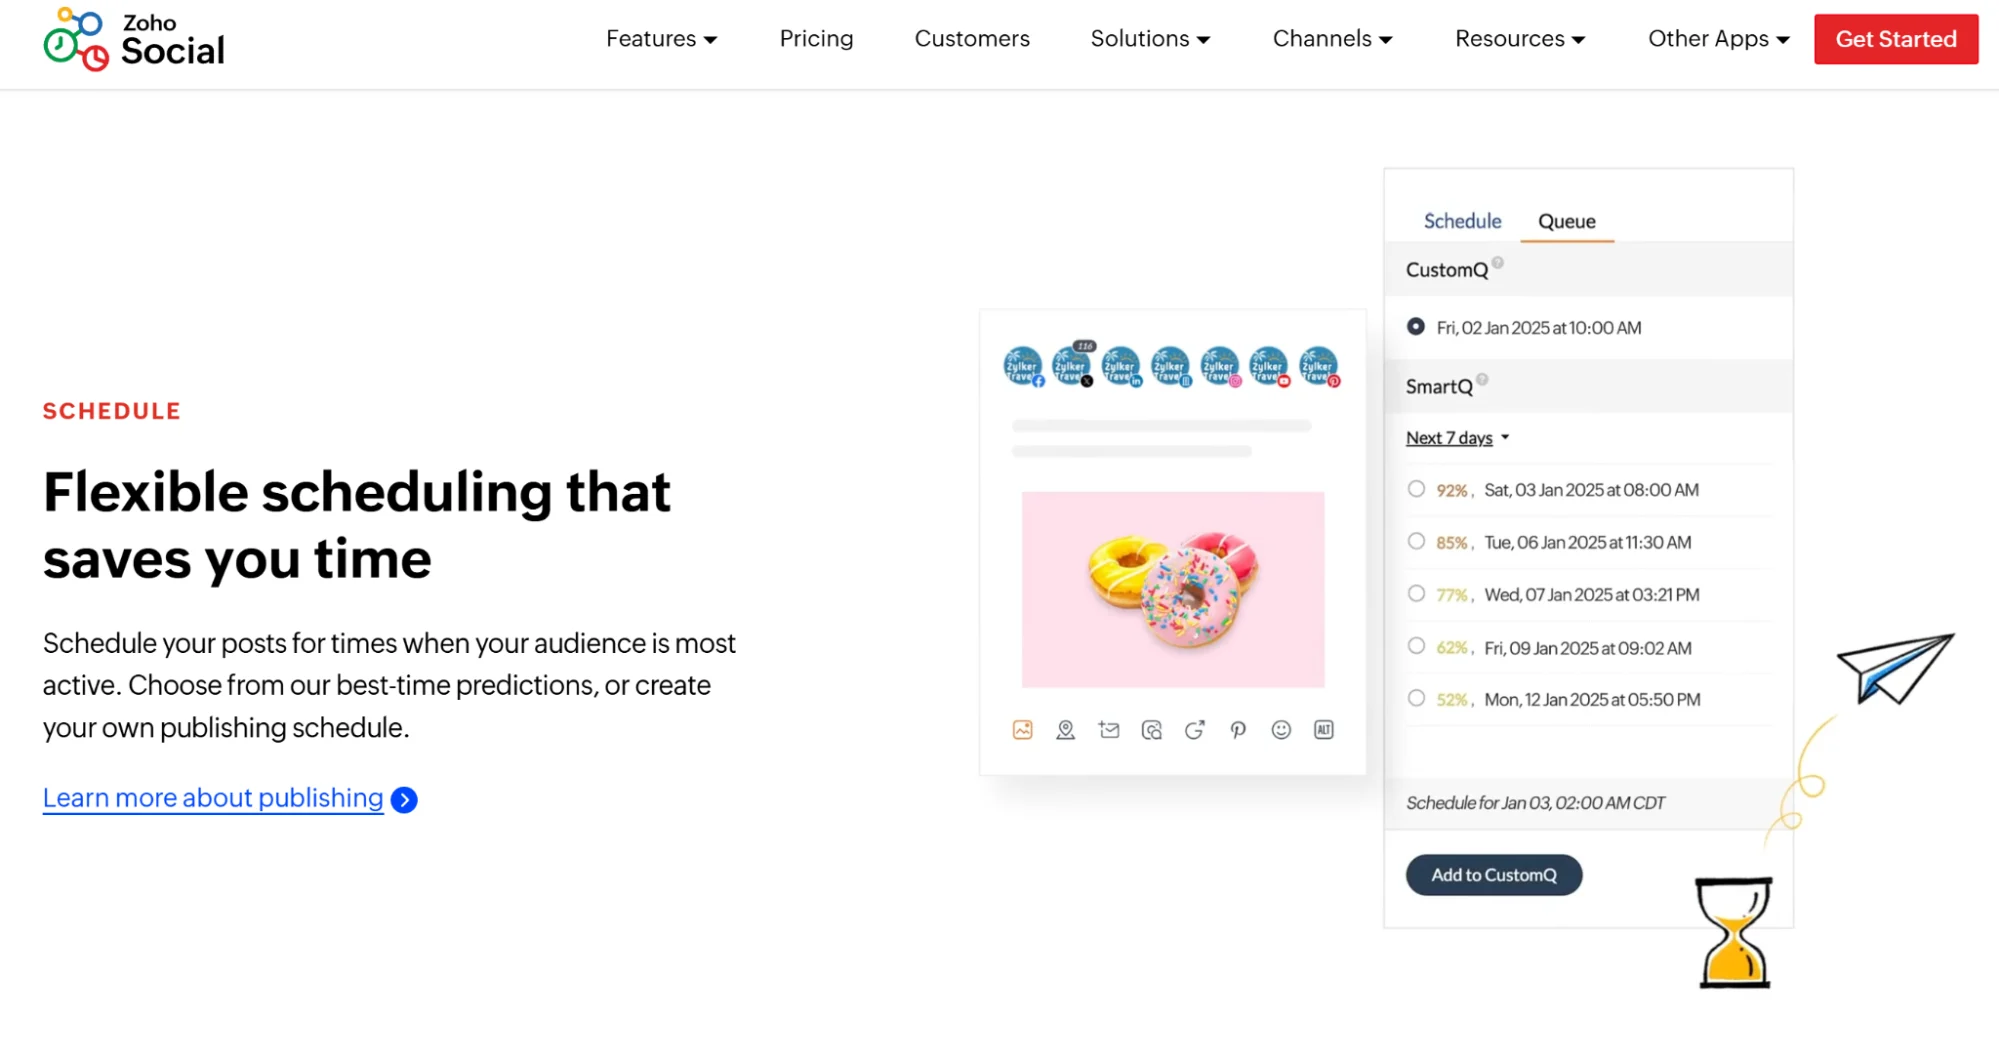This screenshot has width=1999, height=1040.
Task: Open the Resources dropdown menu
Action: pos(1520,39)
